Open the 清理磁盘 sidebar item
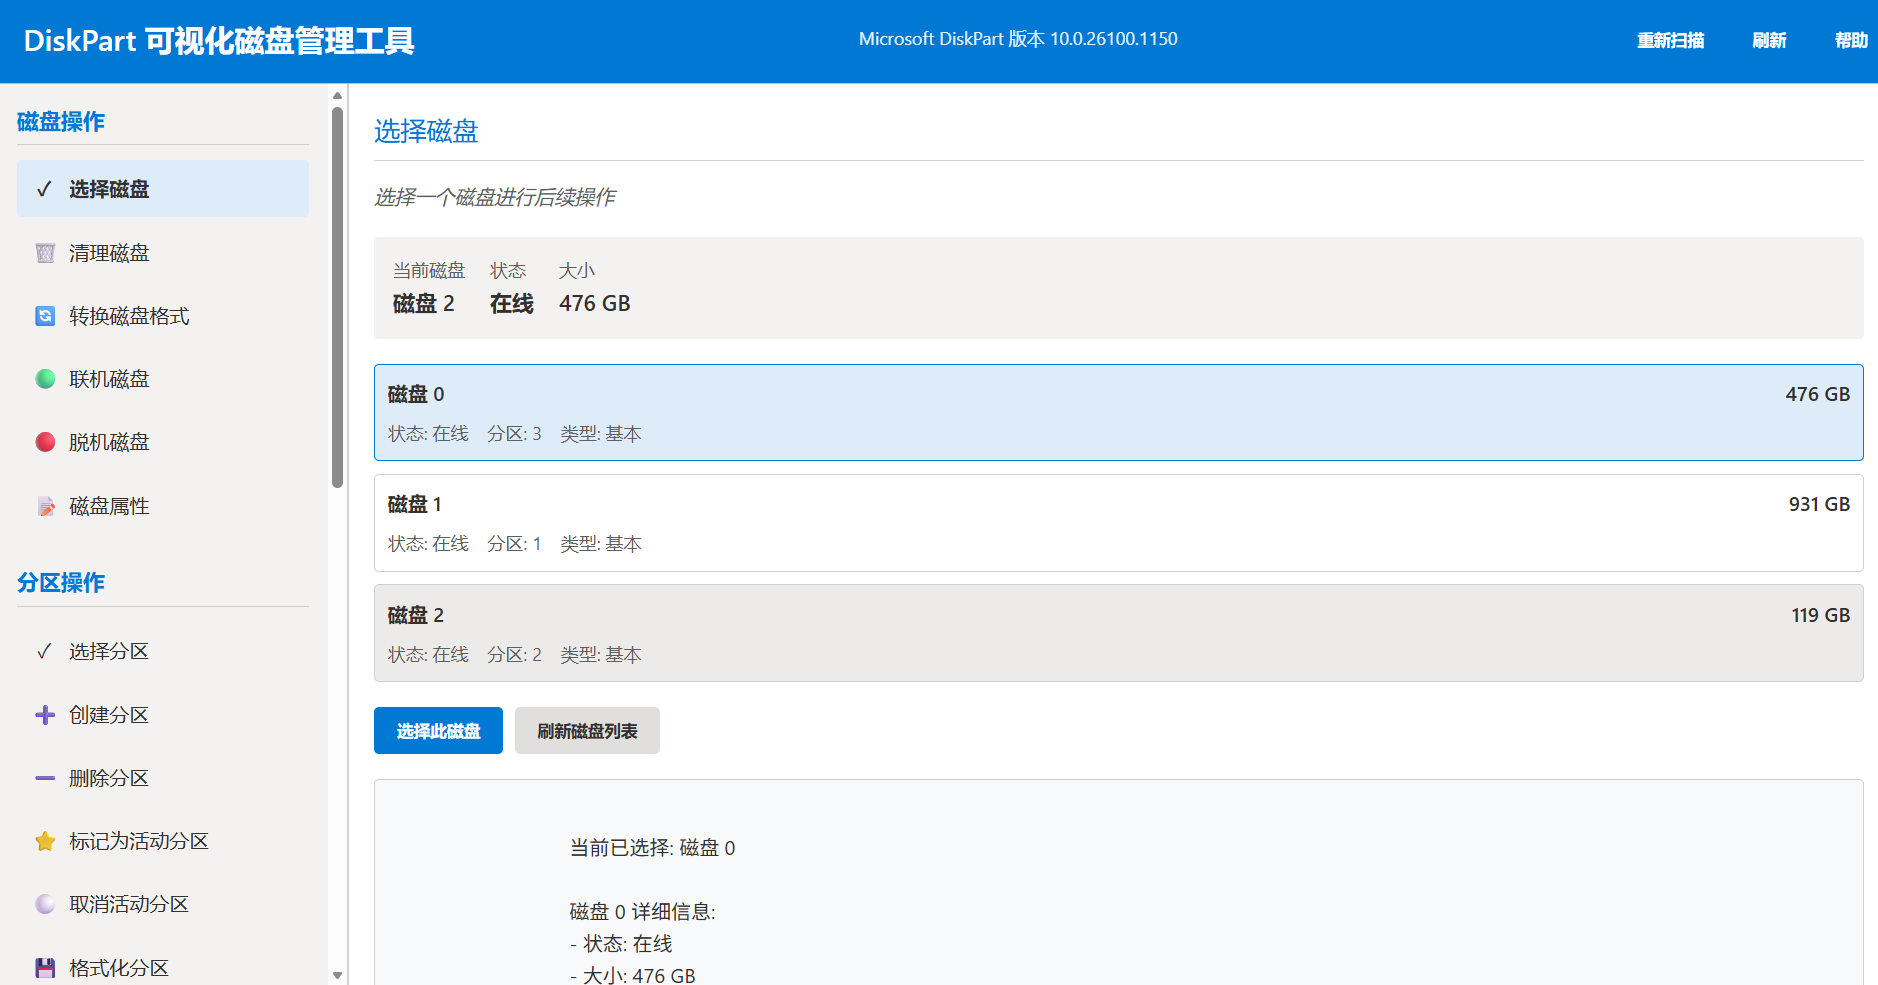 (x=163, y=253)
